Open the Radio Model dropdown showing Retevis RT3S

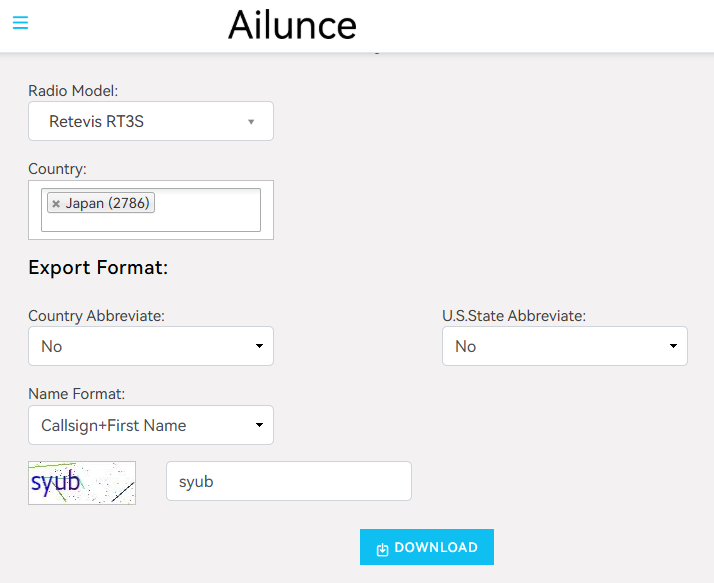[150, 121]
